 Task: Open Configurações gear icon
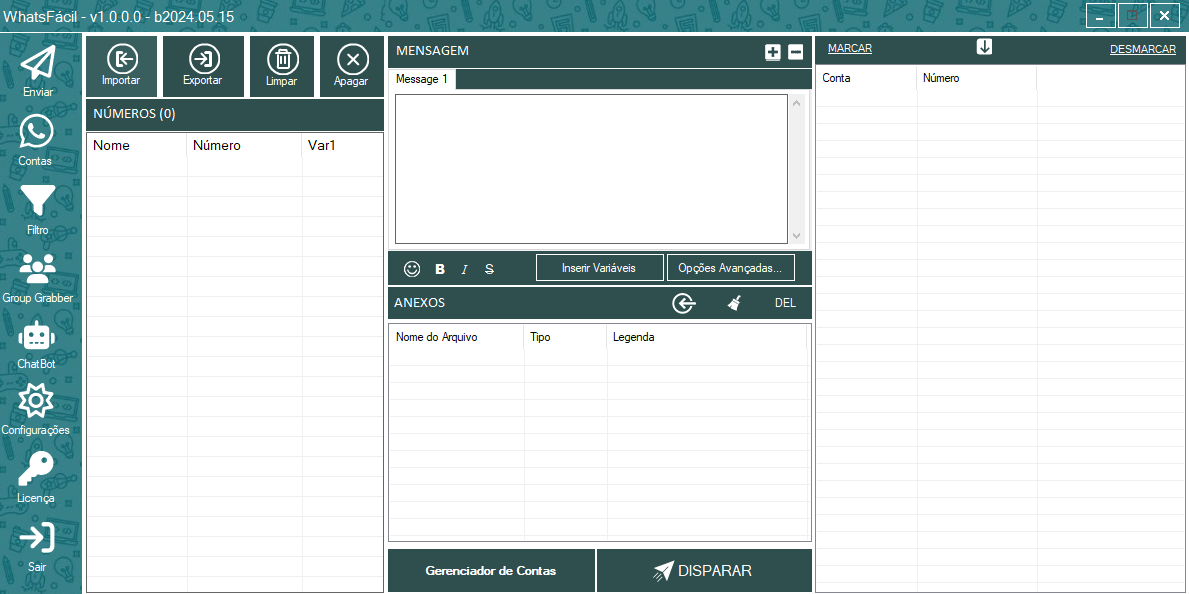pos(36,409)
